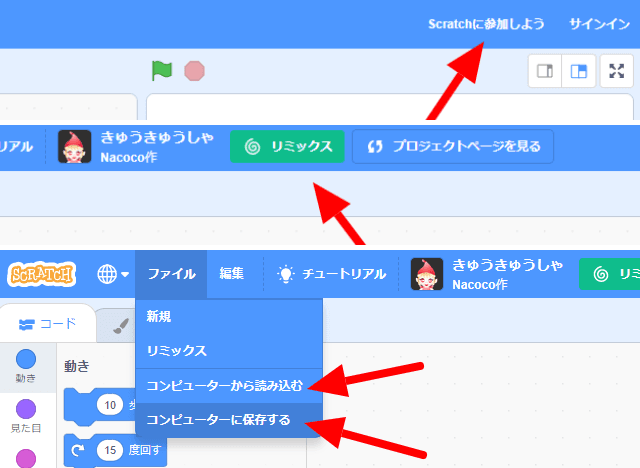Select リミックス from the file dropdown menu
This screenshot has height=468, width=640.
pos(229,351)
